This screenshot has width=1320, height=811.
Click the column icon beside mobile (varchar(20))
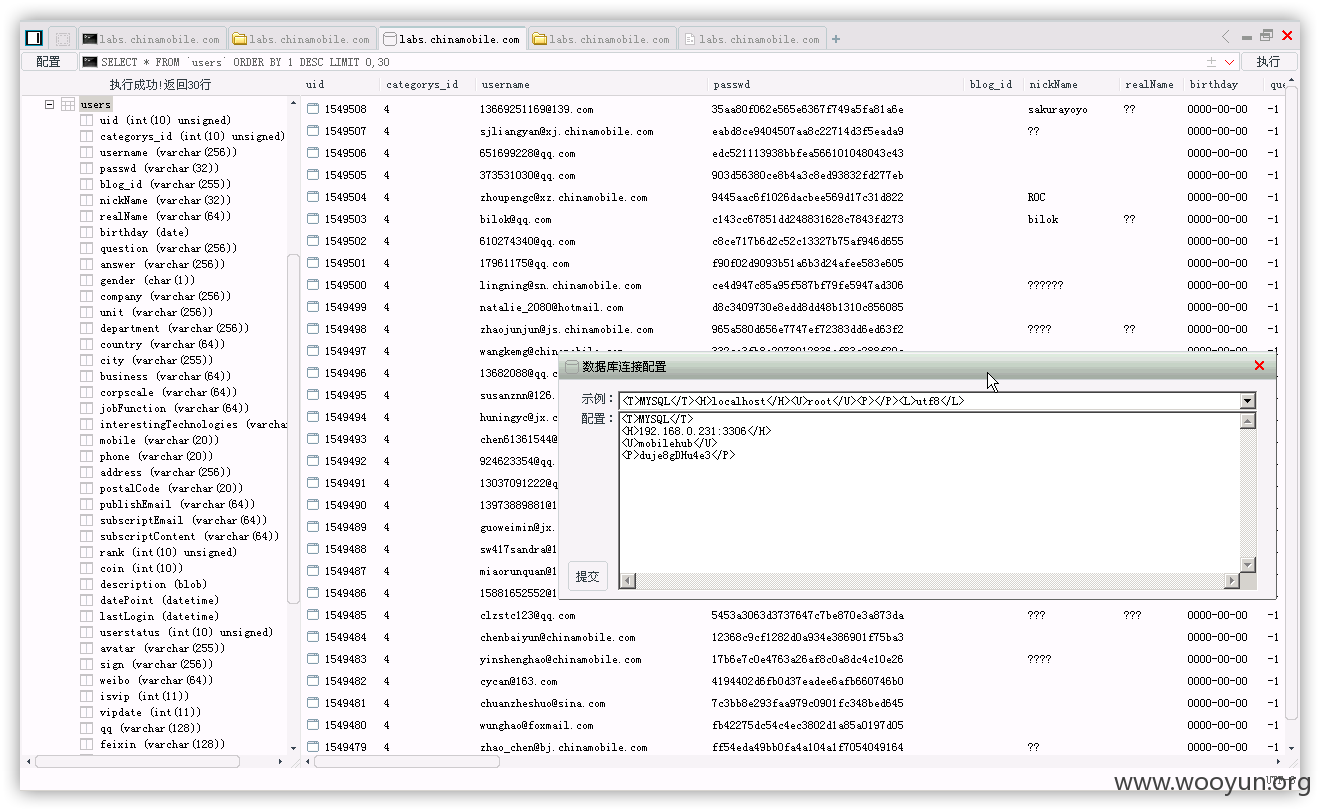tap(87, 440)
